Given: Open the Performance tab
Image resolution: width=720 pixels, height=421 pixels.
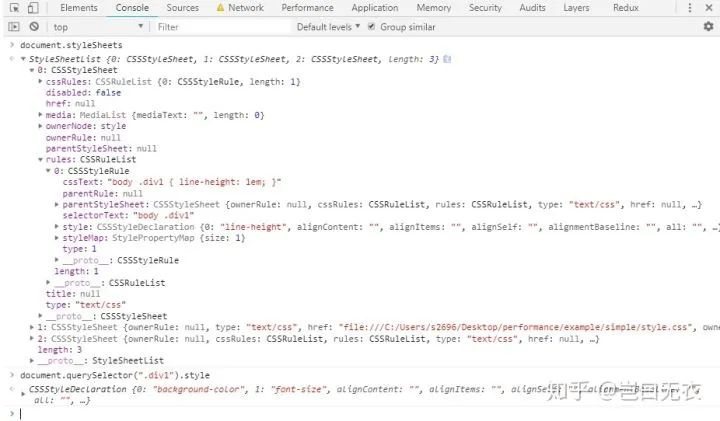Looking at the screenshot, I should point(307,8).
